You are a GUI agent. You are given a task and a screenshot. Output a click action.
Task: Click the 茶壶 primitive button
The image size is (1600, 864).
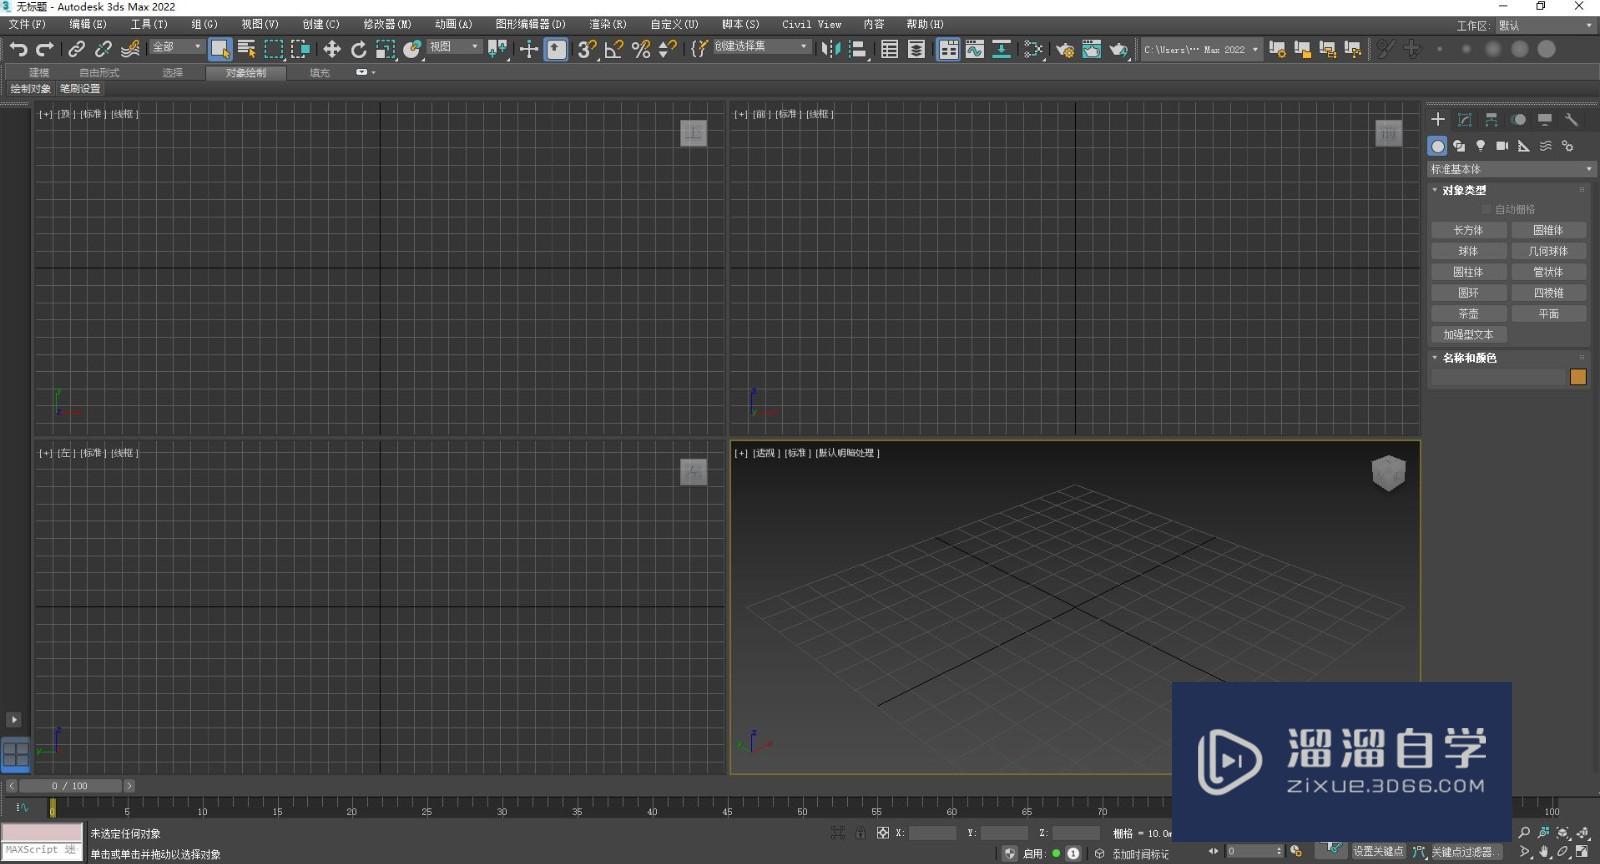tap(1468, 314)
